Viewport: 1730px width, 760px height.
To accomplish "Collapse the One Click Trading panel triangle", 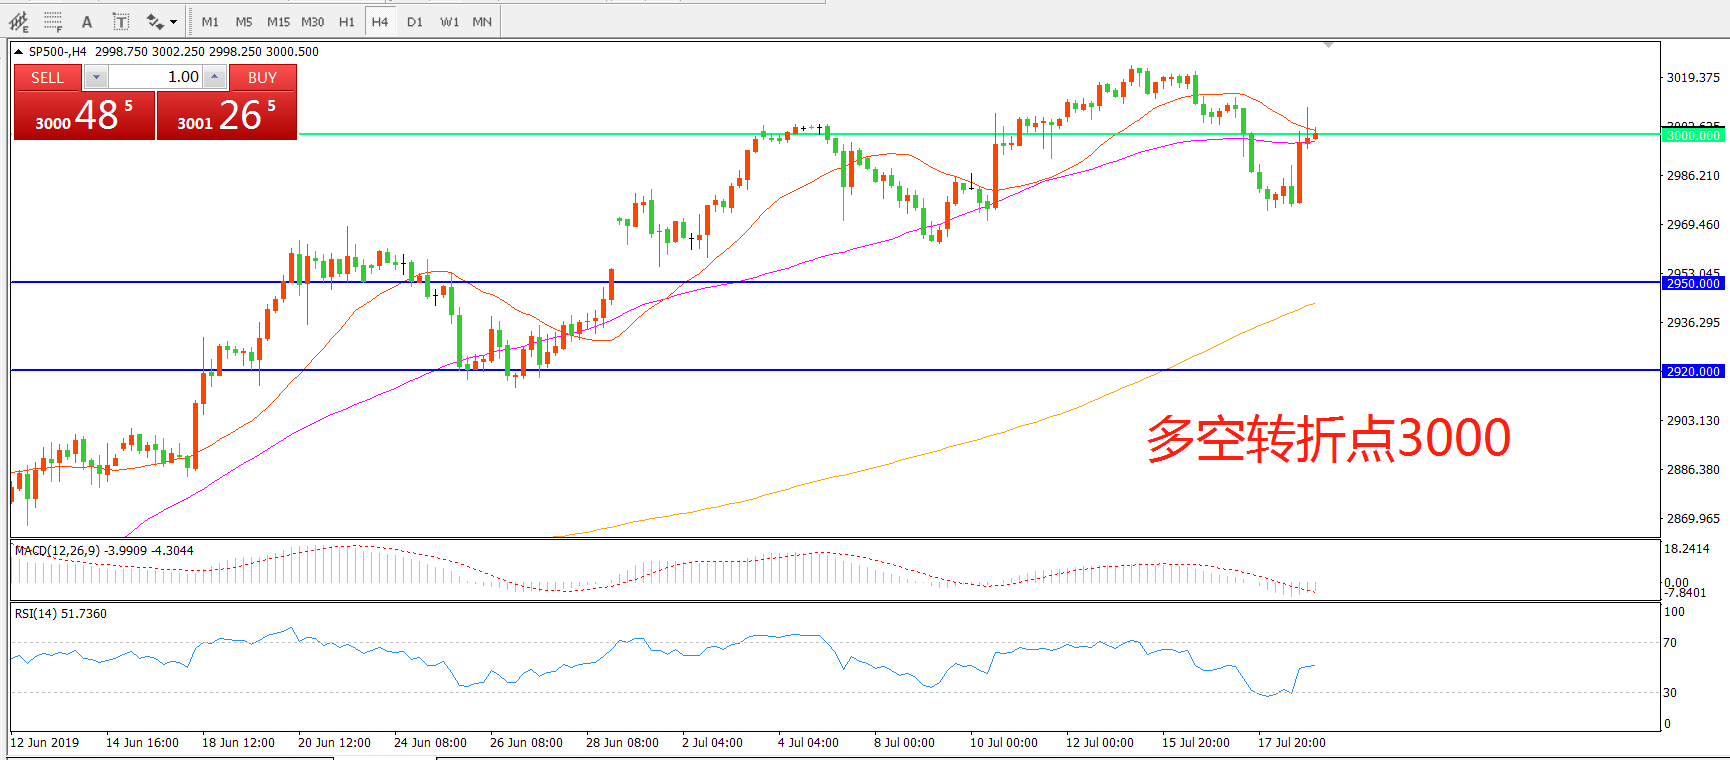I will pyautogui.click(x=18, y=52).
